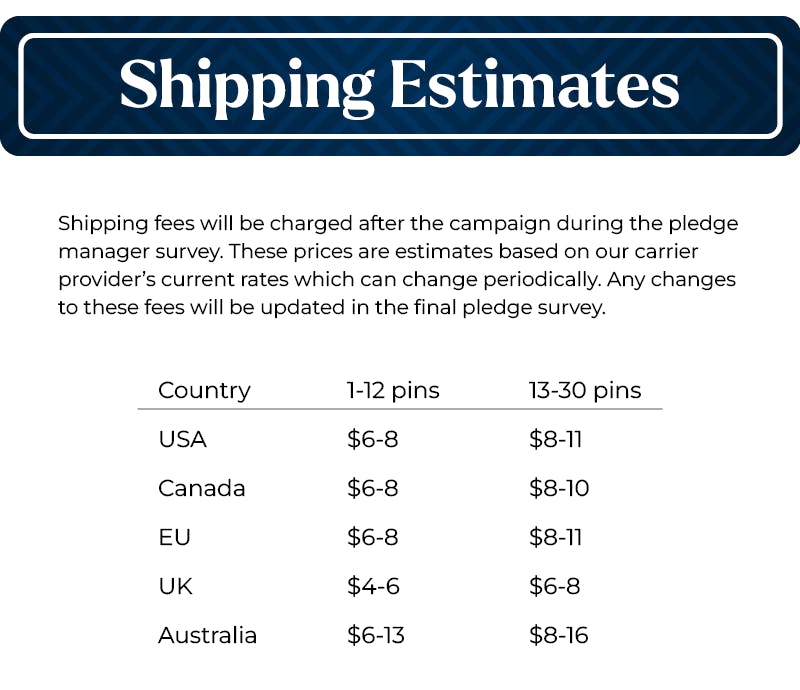Select the 13-30 pins column header

click(585, 390)
